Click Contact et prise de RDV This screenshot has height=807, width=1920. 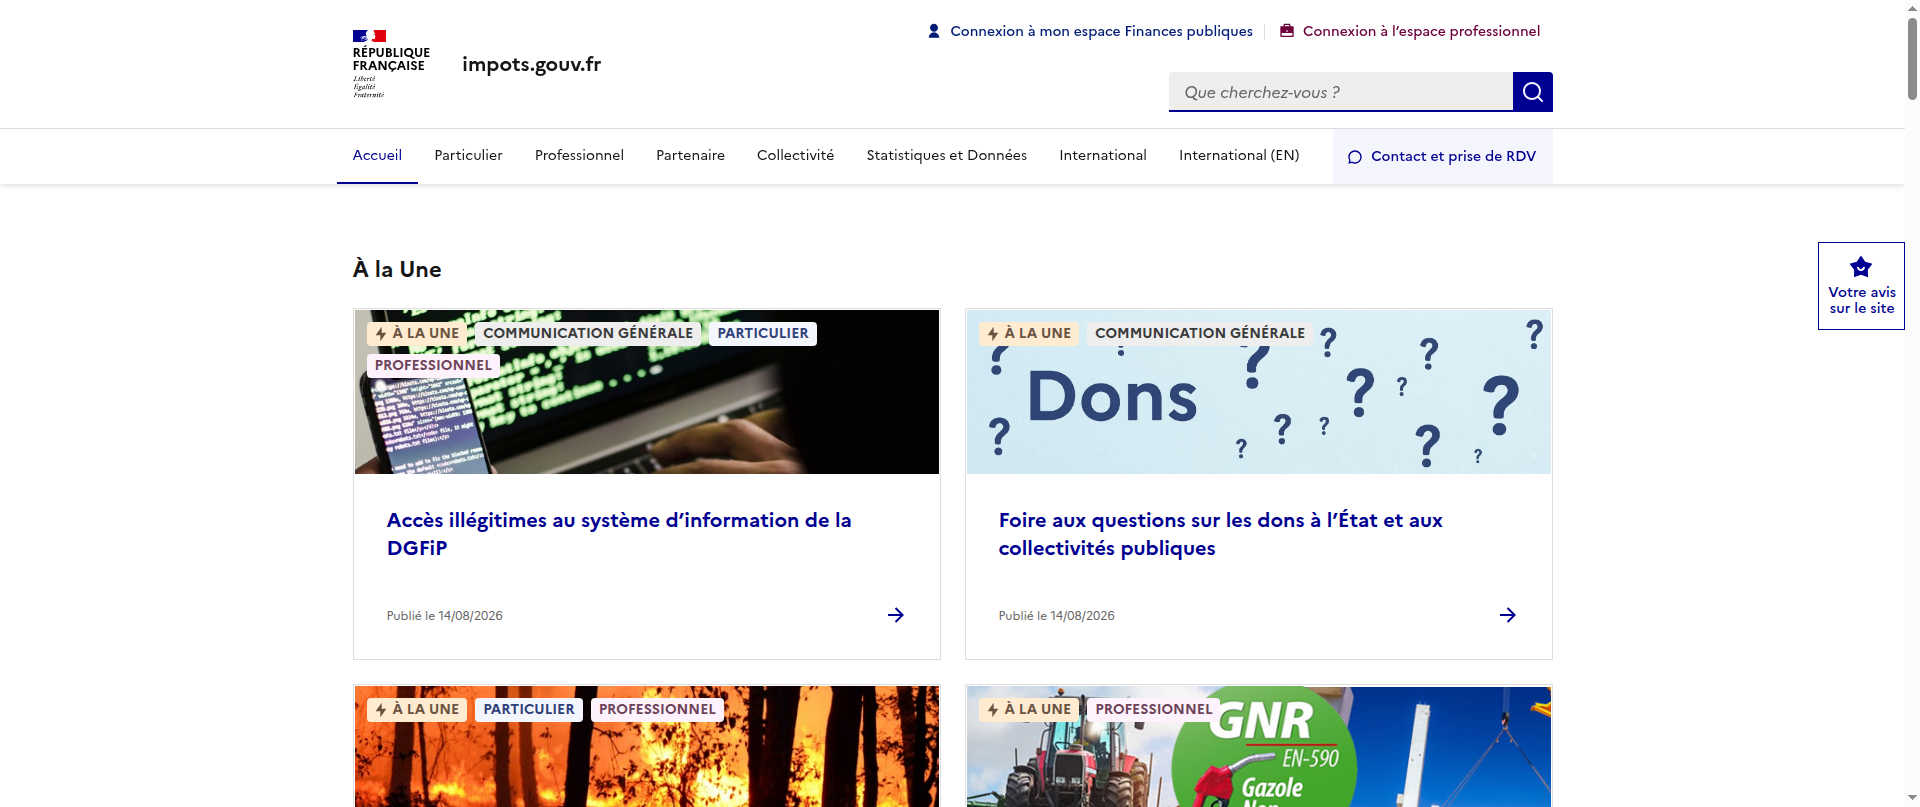point(1443,156)
